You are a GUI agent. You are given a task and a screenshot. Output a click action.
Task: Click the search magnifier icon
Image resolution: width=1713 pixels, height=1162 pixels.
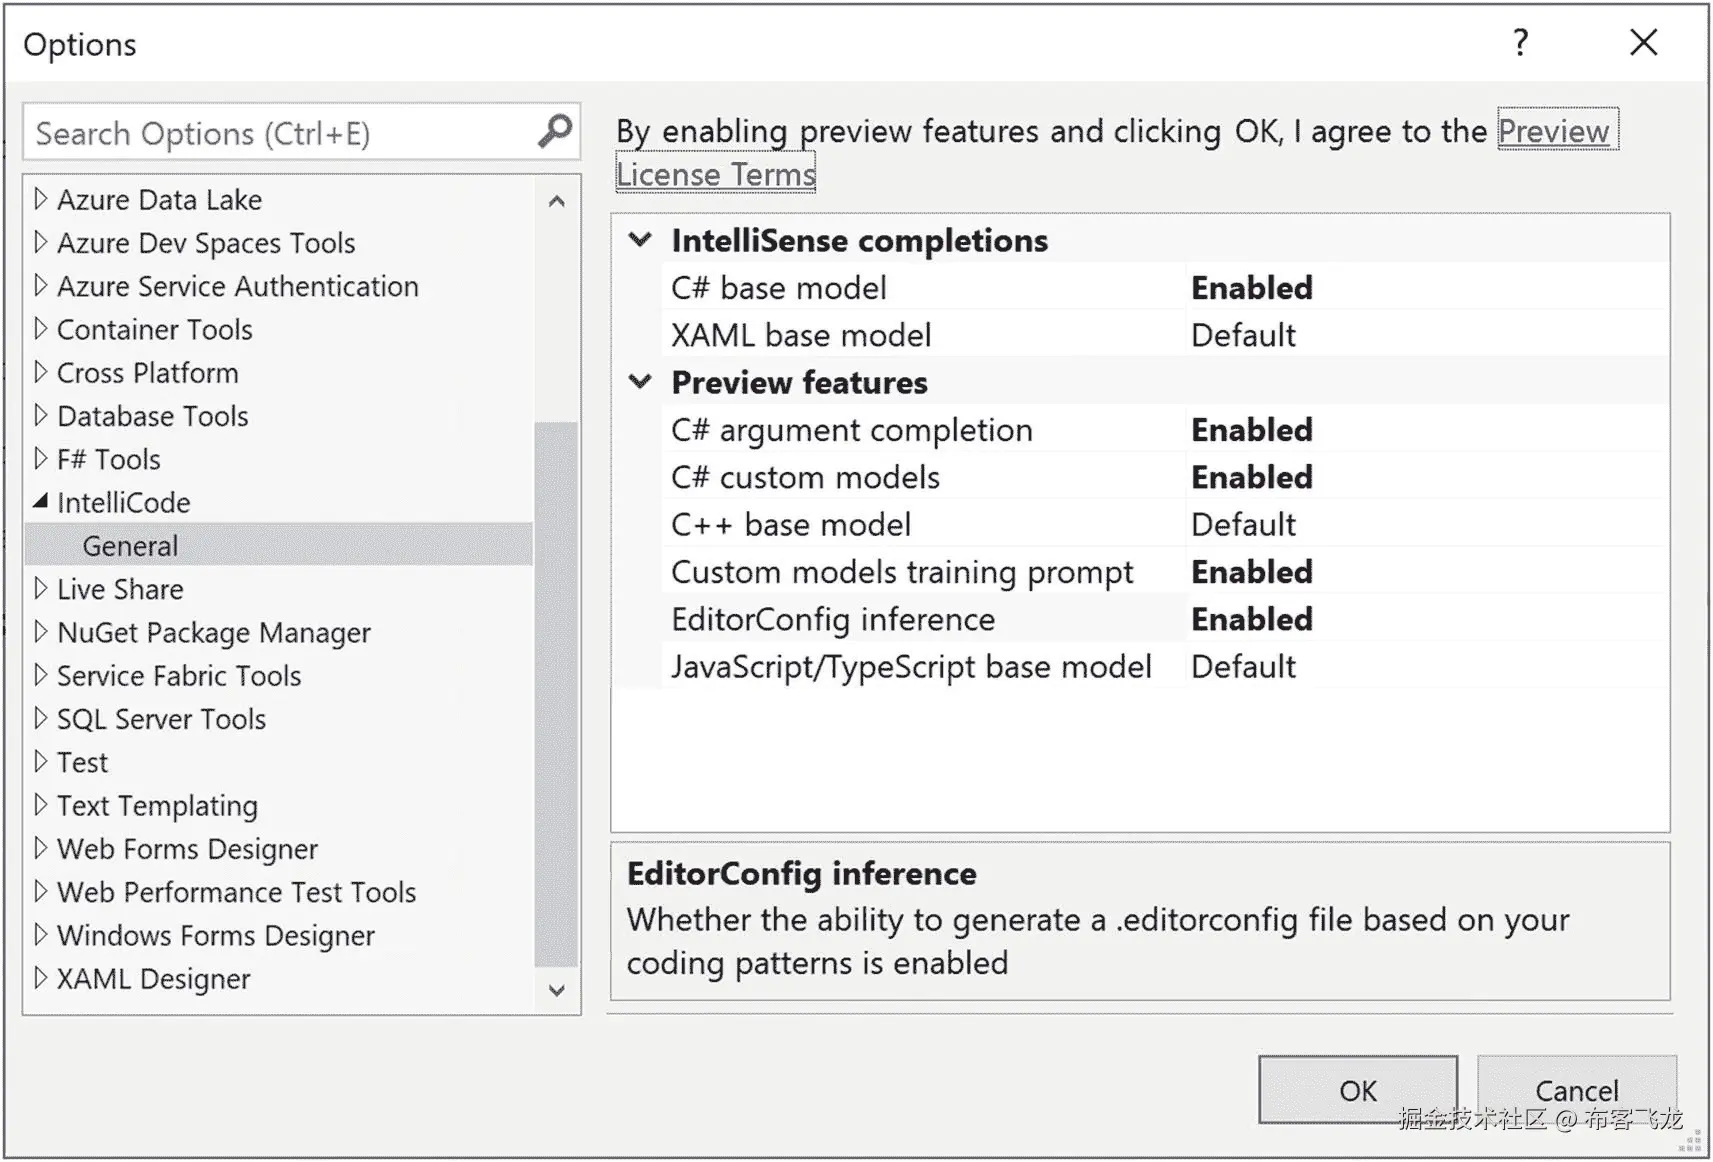555,131
